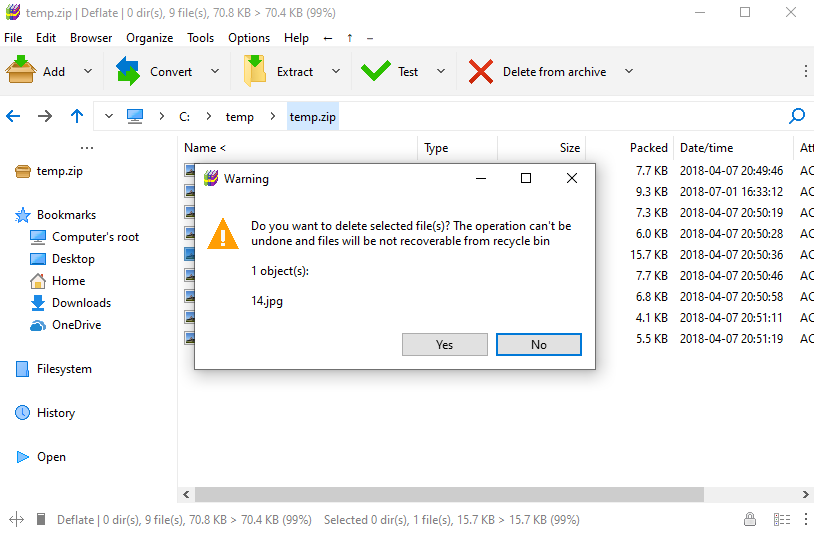Screen dimensions: 814x533
Task: Open the Options menu
Action: [249, 38]
